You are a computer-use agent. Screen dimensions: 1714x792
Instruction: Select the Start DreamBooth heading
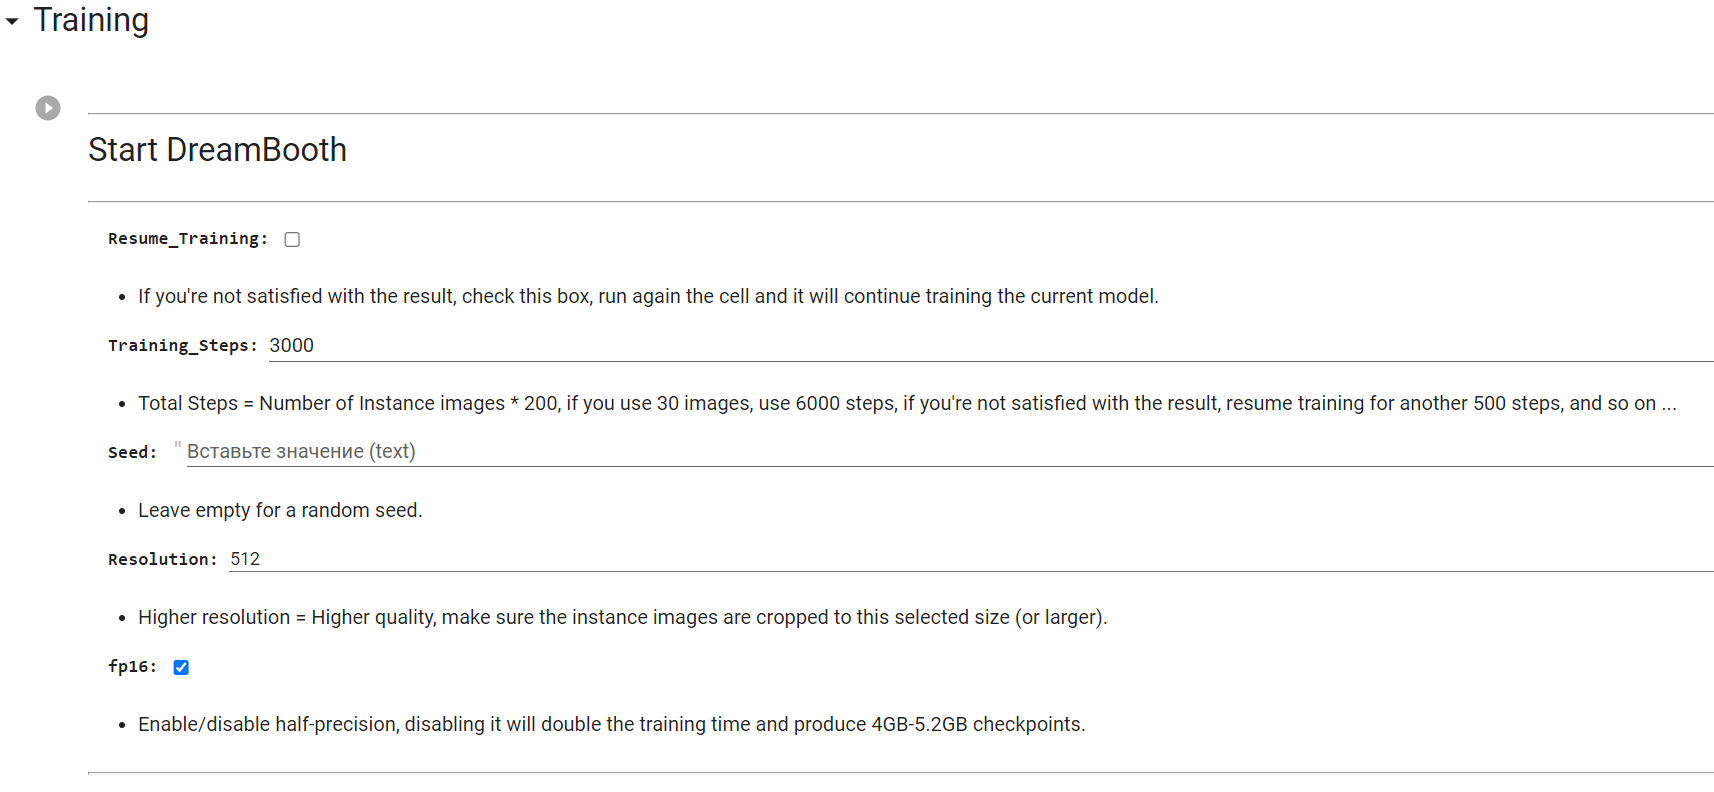click(x=217, y=150)
